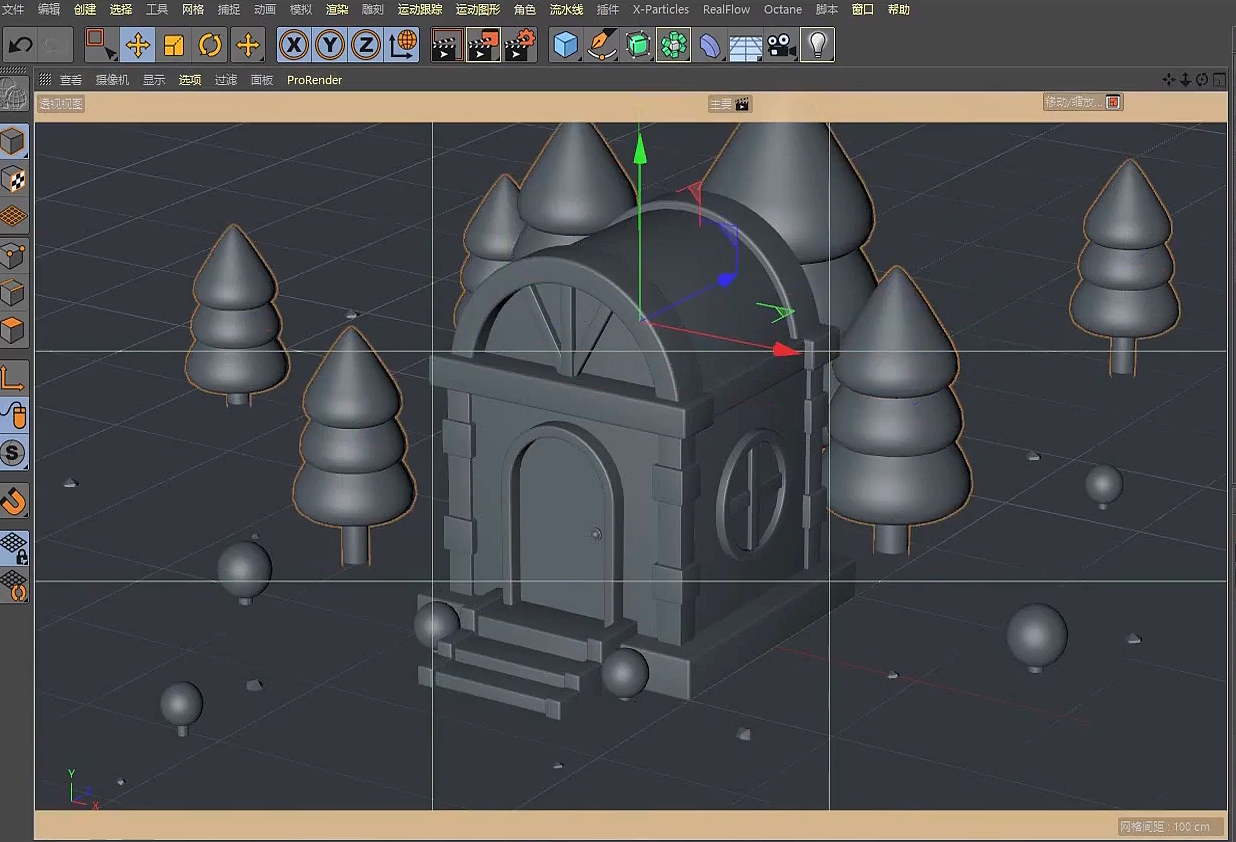The image size is (1236, 842).
Task: Activate Workplane mode with the orange grid icon
Action: (14, 216)
